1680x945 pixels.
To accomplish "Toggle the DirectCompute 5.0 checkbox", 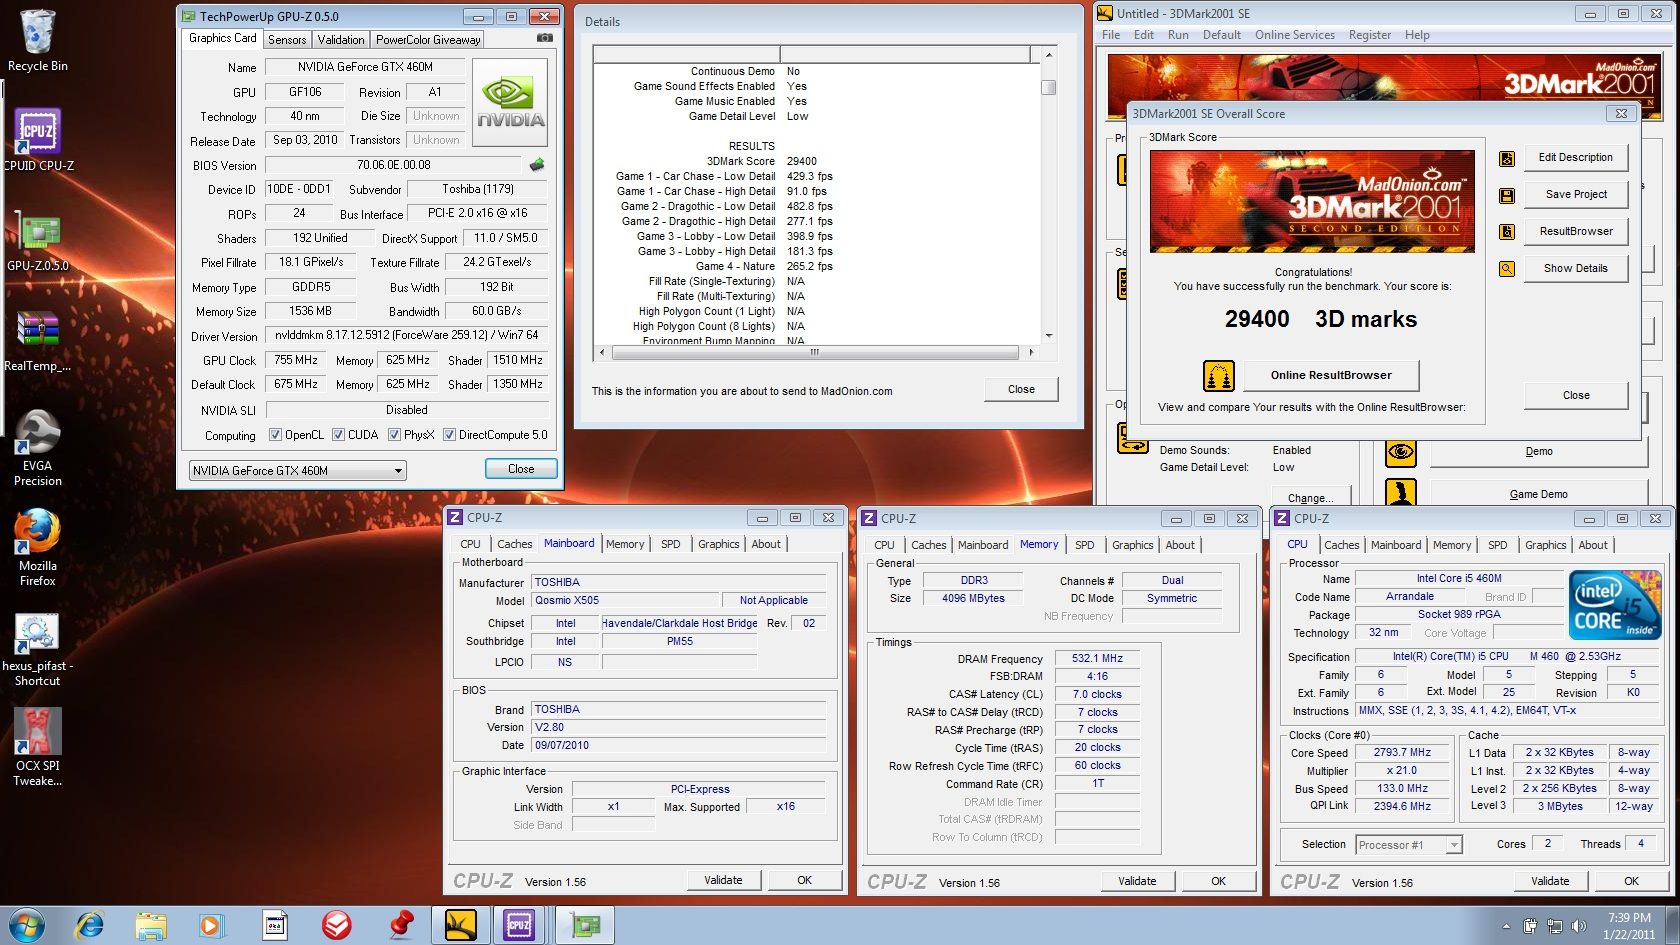I will click(x=450, y=435).
